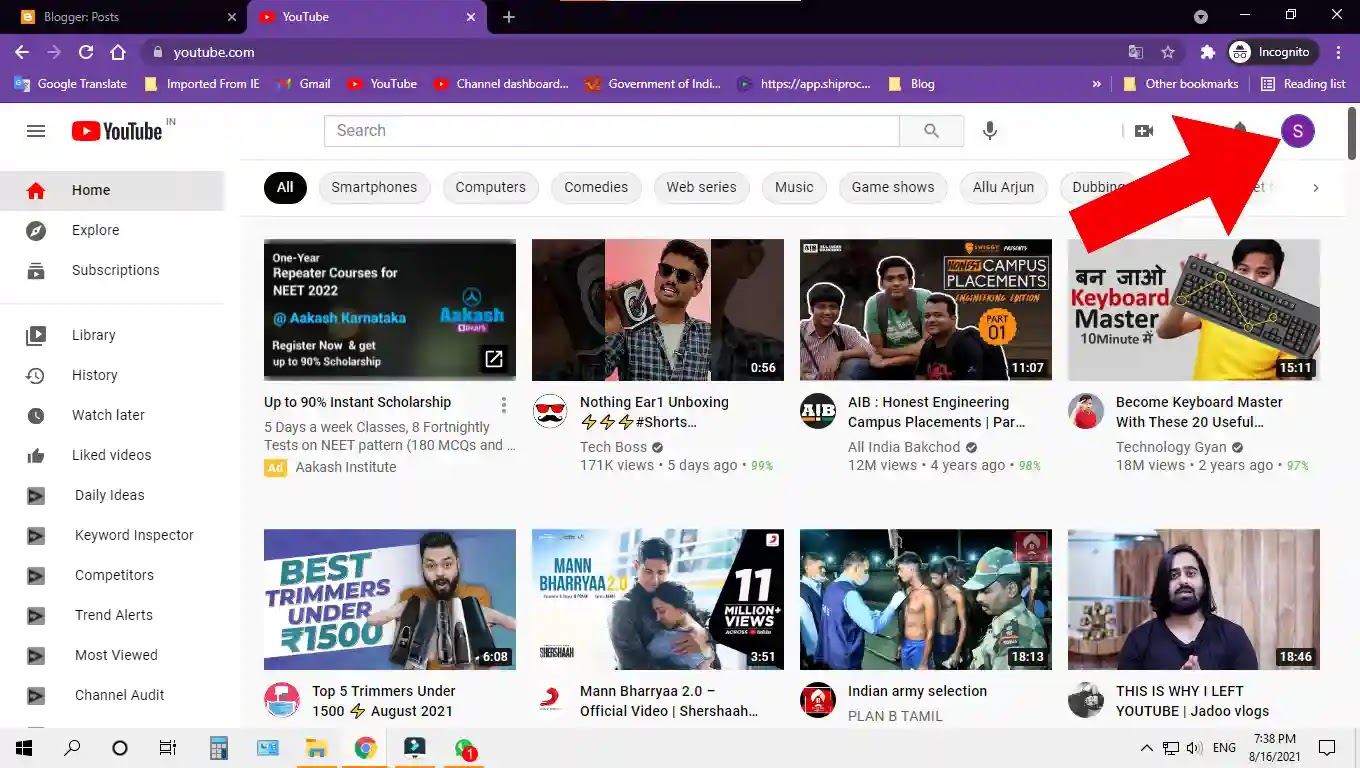Viewport: 1360px width, 768px height.
Task: Select the Web series filter chip
Action: tap(701, 187)
